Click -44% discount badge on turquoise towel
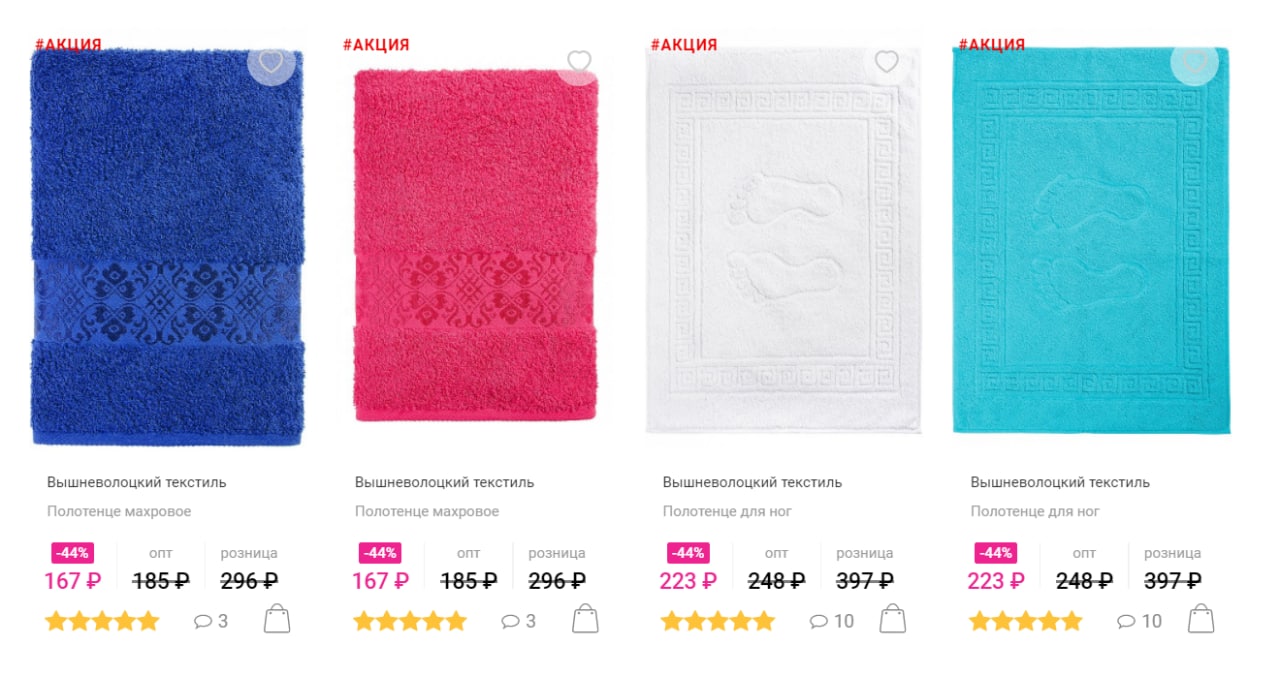 pyautogui.click(x=995, y=552)
